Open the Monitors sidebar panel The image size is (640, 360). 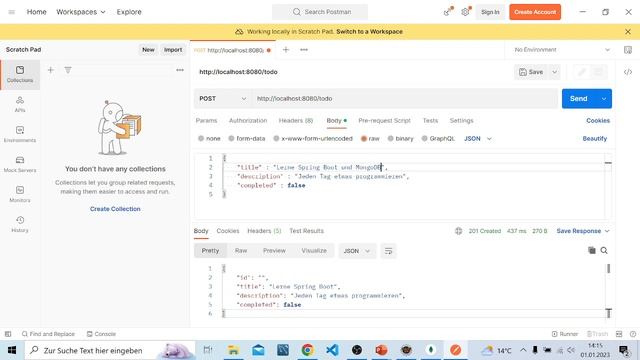[x=20, y=194]
